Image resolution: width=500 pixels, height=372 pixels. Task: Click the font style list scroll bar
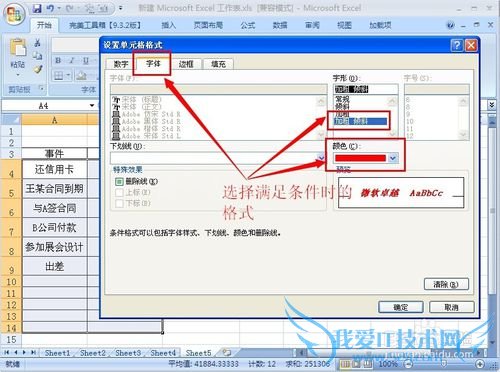[393, 117]
